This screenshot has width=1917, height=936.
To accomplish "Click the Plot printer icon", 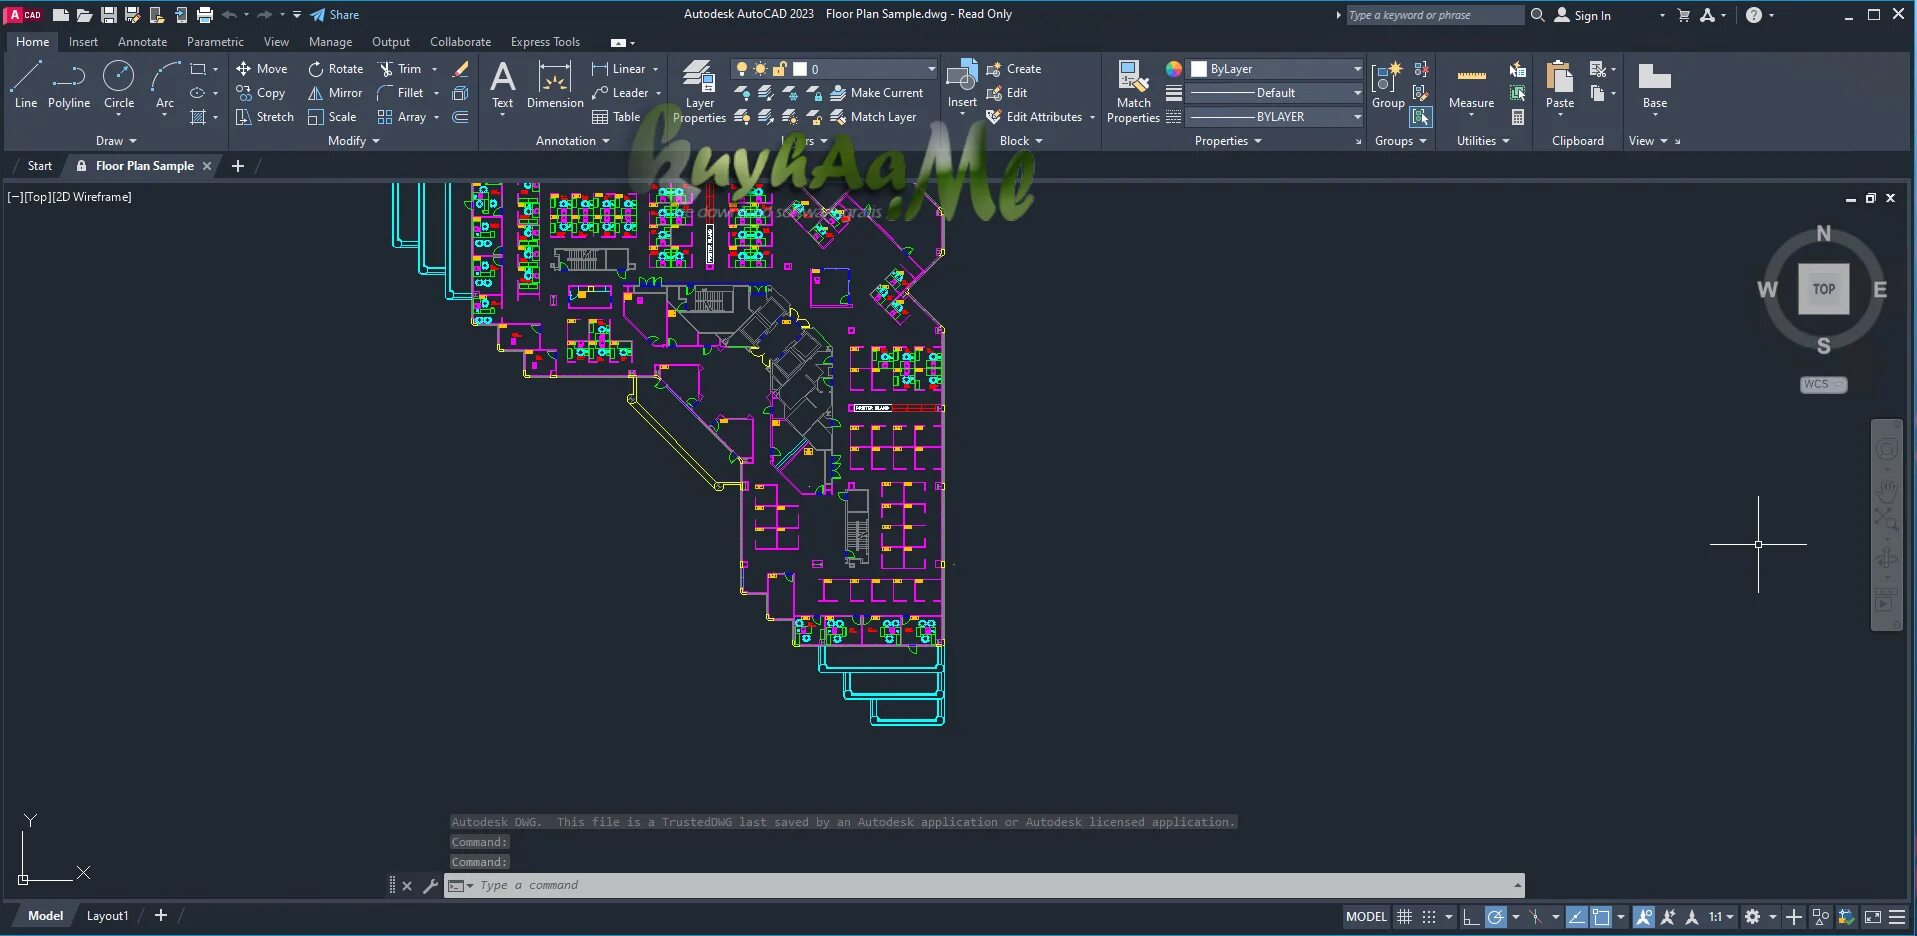I will coord(205,15).
